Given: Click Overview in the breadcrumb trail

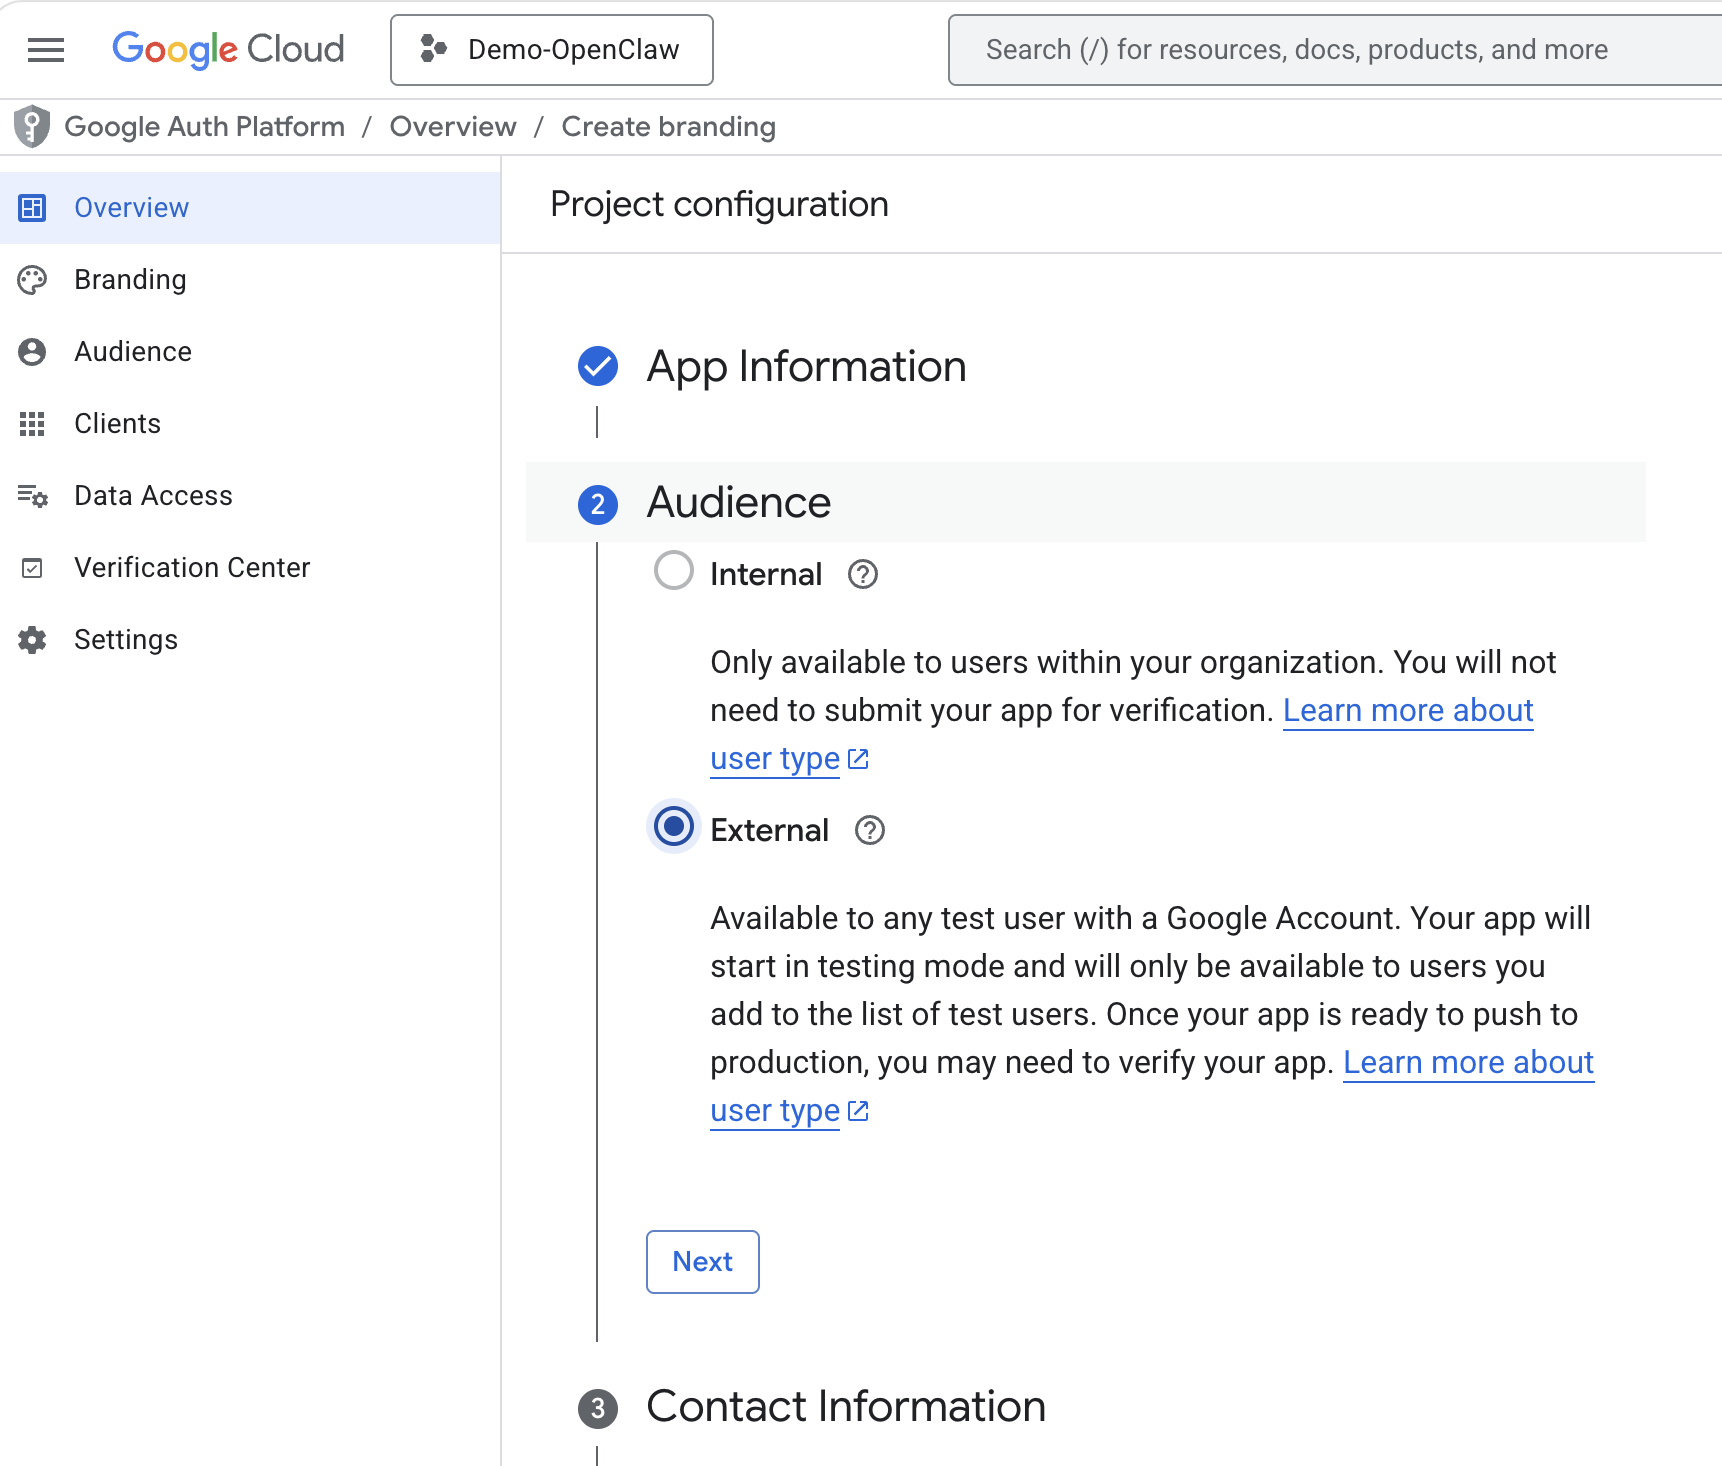Looking at the screenshot, I should 452,126.
